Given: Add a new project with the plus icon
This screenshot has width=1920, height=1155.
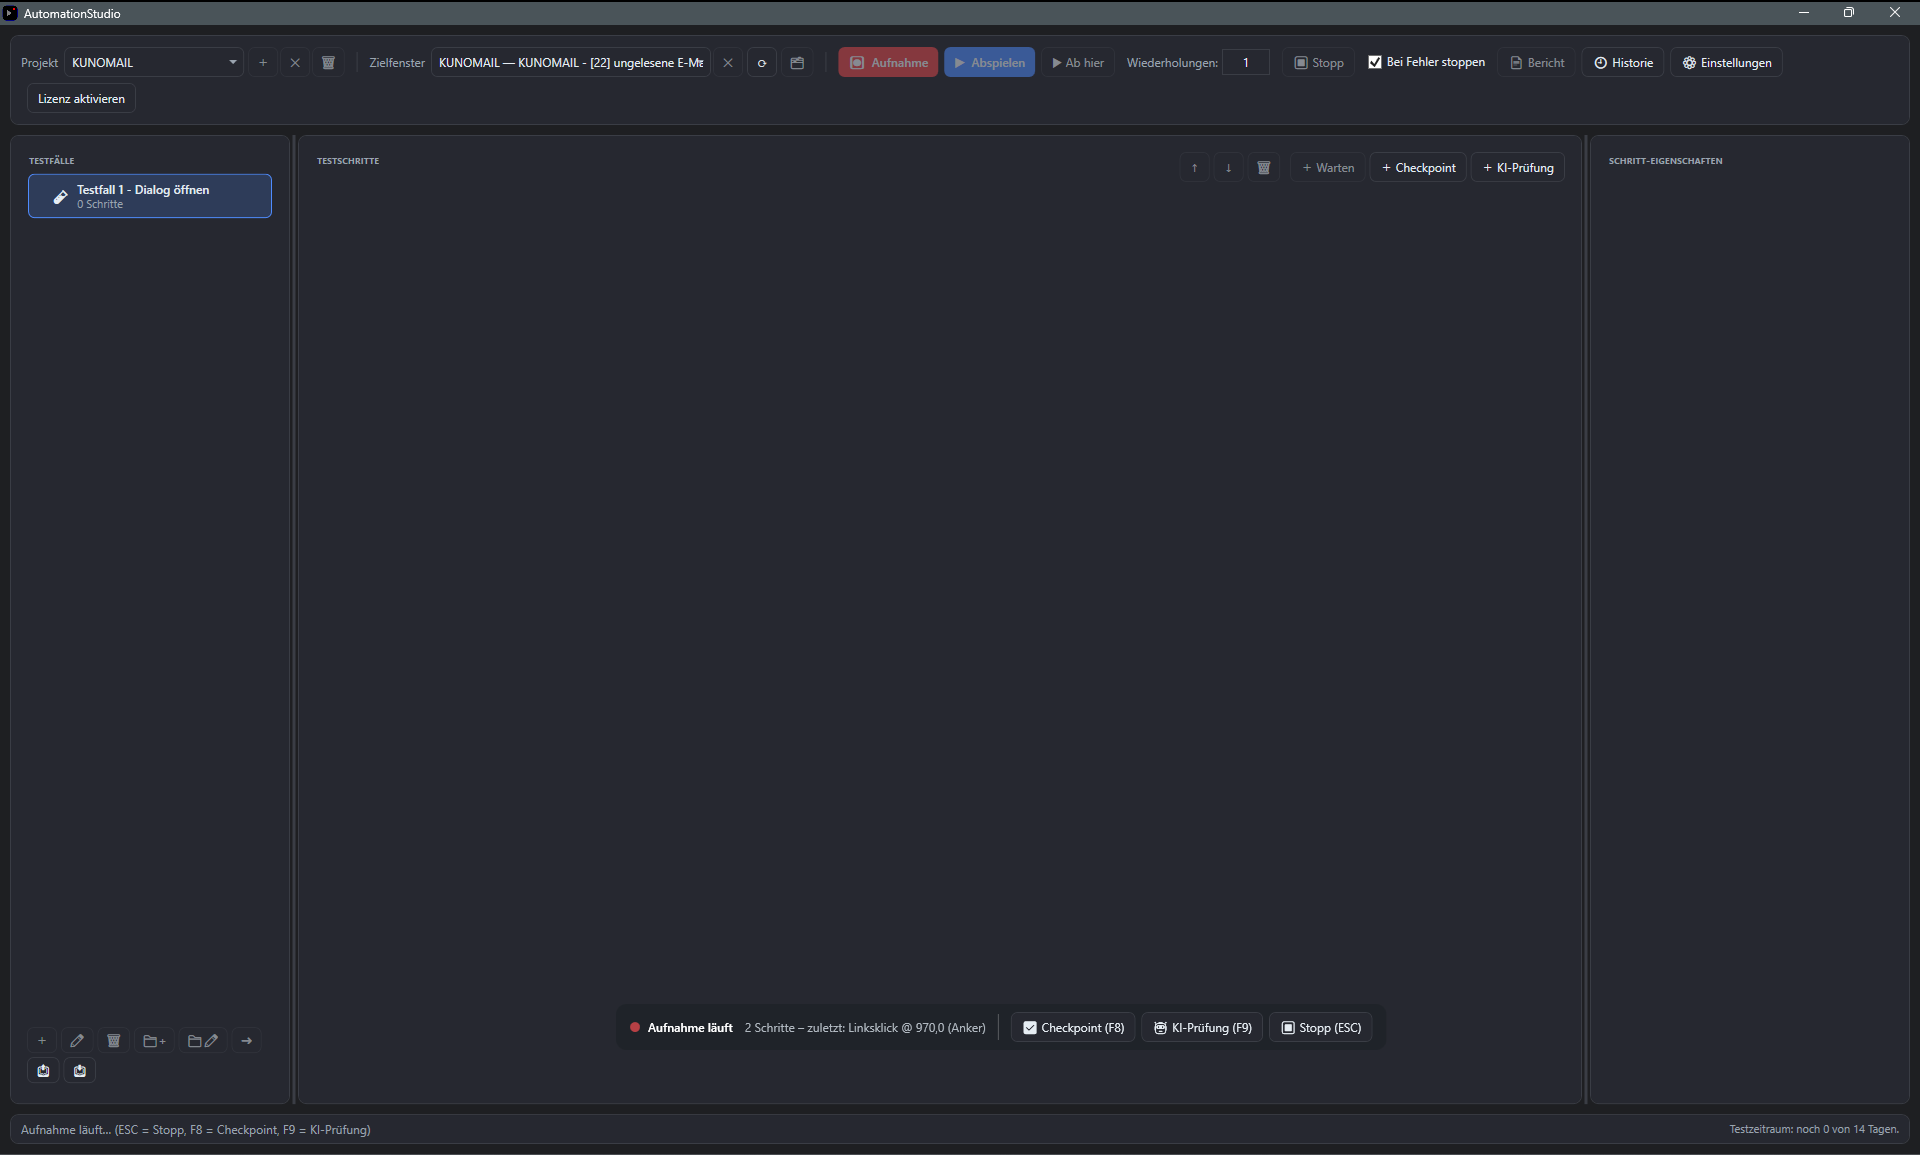Looking at the screenshot, I should coord(263,63).
